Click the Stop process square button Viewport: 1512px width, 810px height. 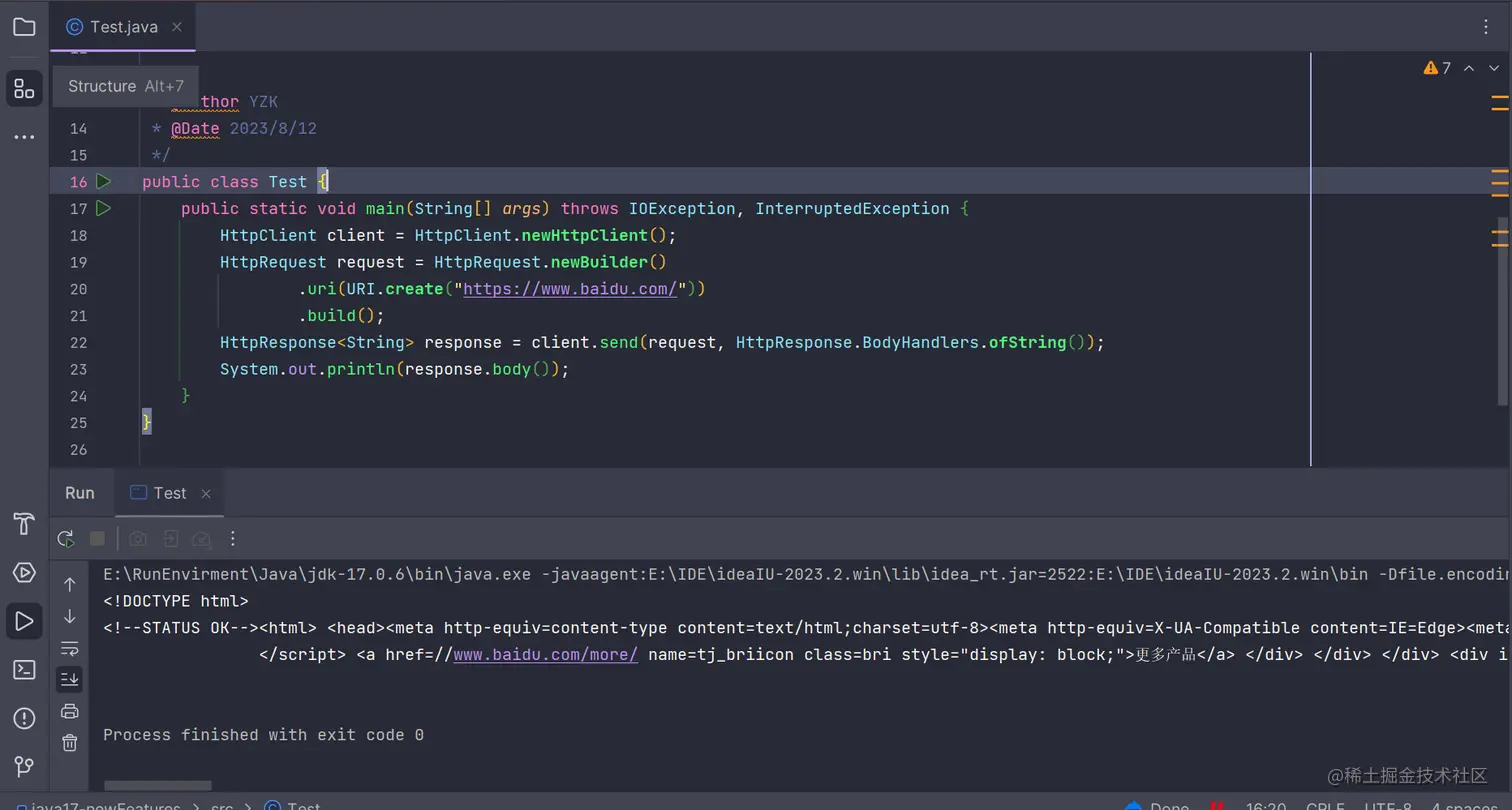click(97, 538)
